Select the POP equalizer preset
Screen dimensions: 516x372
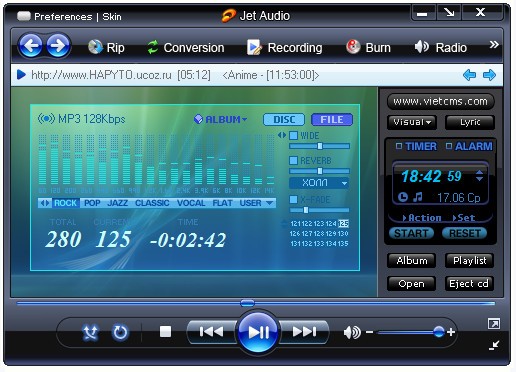pyautogui.click(x=92, y=203)
